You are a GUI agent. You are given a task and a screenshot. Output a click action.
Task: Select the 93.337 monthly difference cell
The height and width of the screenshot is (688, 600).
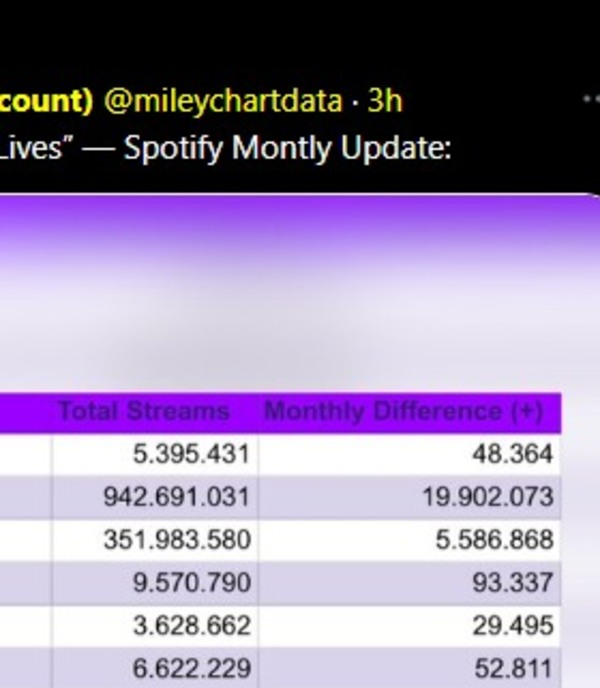[512, 583]
